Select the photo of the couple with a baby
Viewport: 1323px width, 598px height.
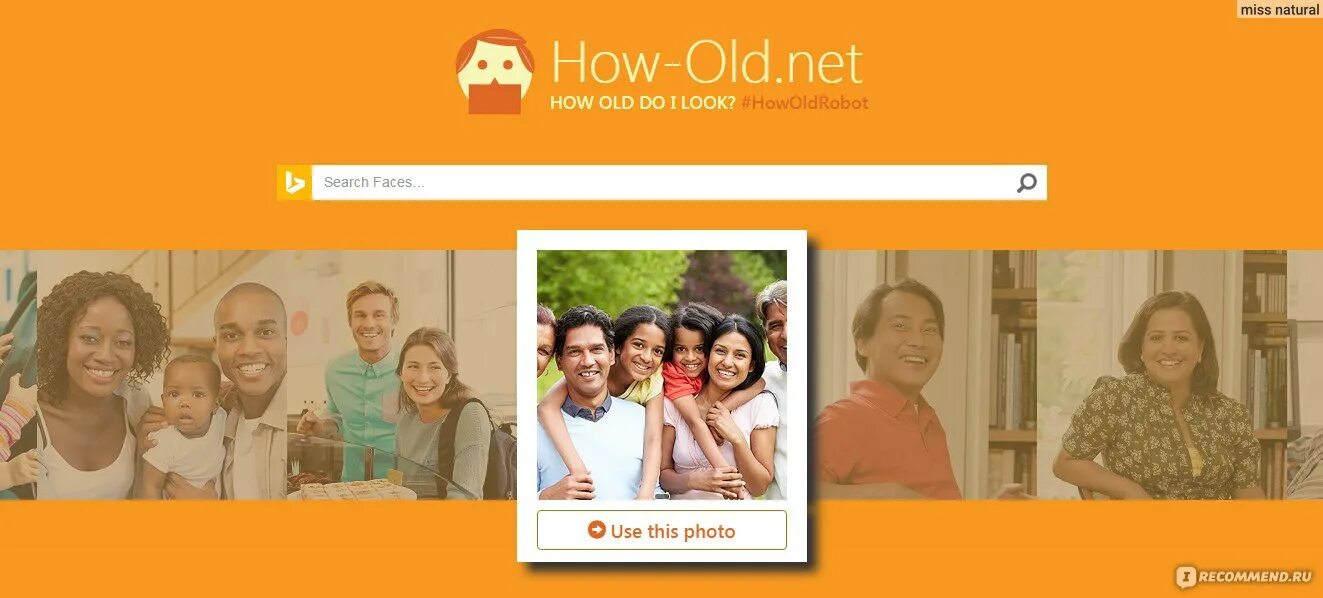pos(162,375)
